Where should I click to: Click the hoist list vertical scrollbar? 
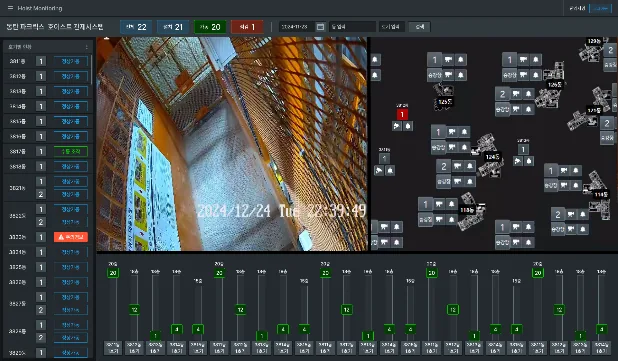click(91, 70)
